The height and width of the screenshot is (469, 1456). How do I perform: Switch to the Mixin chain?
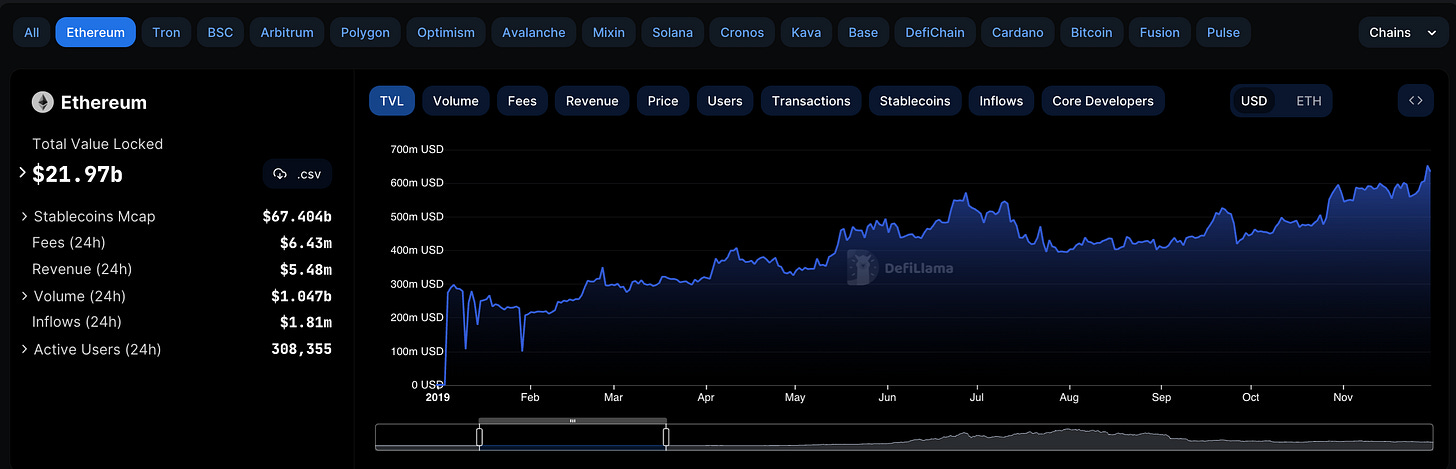[608, 32]
